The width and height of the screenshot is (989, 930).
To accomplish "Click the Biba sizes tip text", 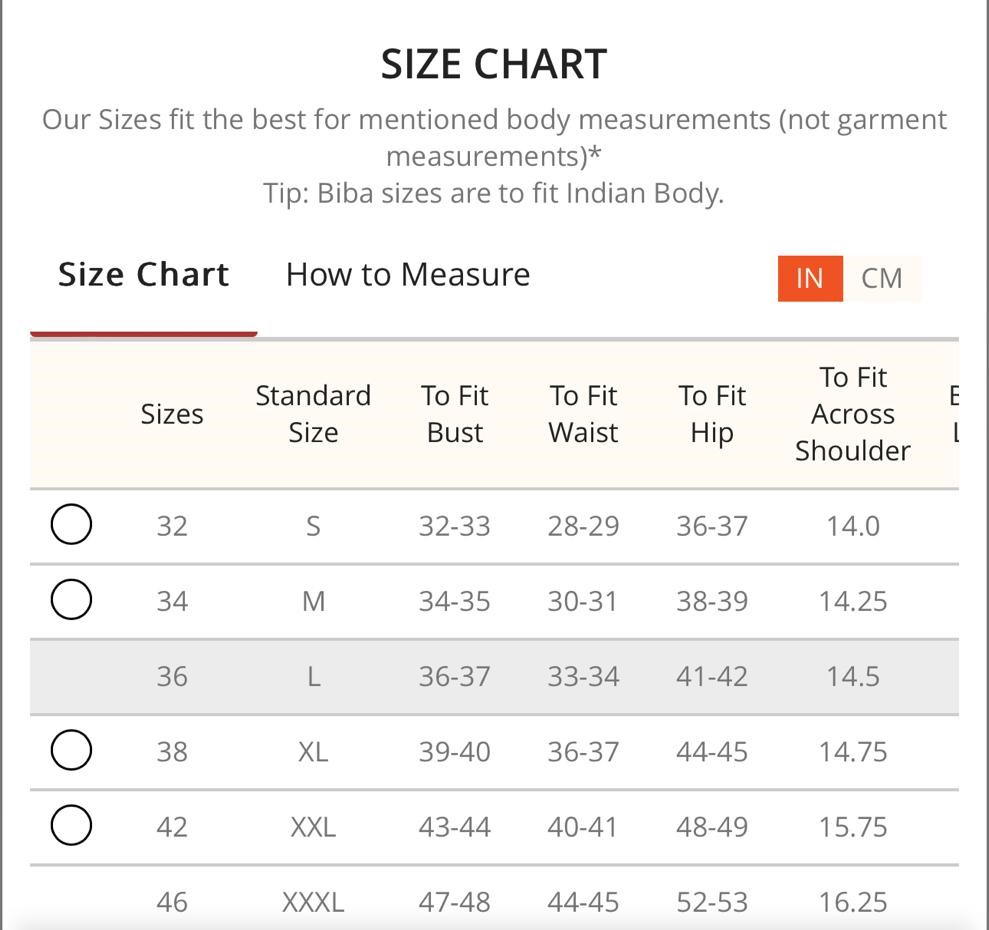I will tap(493, 193).
